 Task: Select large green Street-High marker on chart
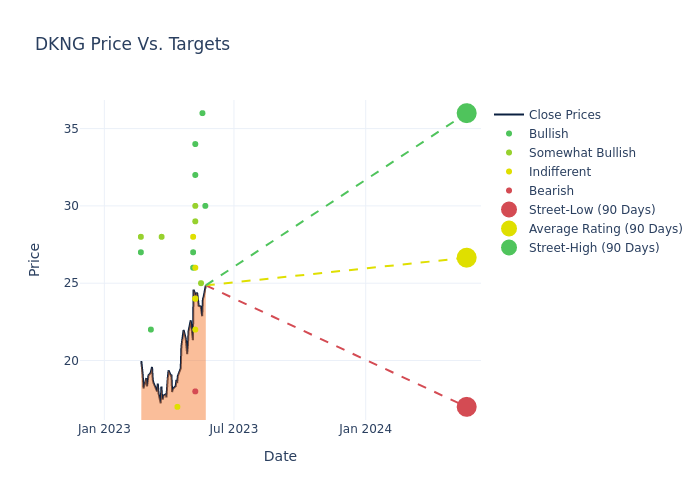(x=466, y=113)
